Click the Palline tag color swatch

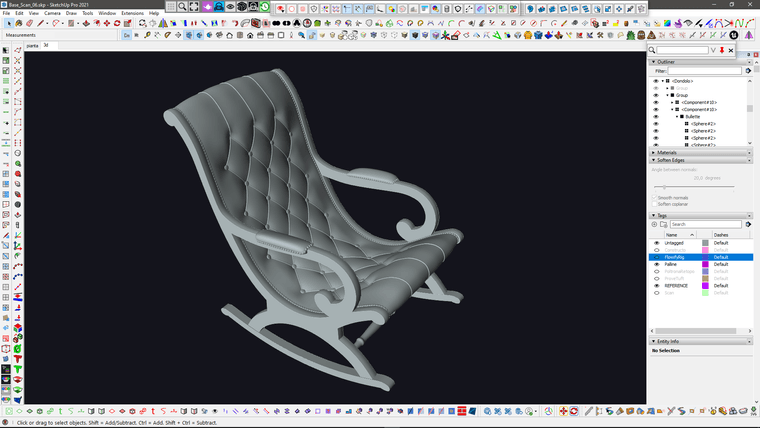705,264
